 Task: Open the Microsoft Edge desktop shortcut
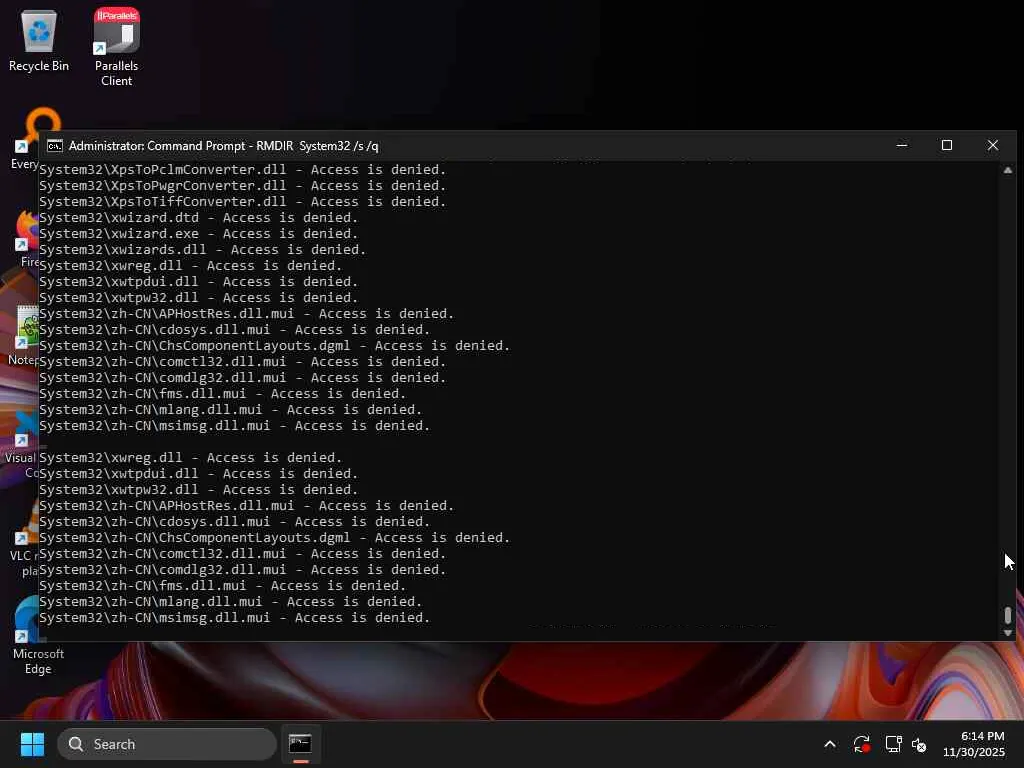coord(29,636)
